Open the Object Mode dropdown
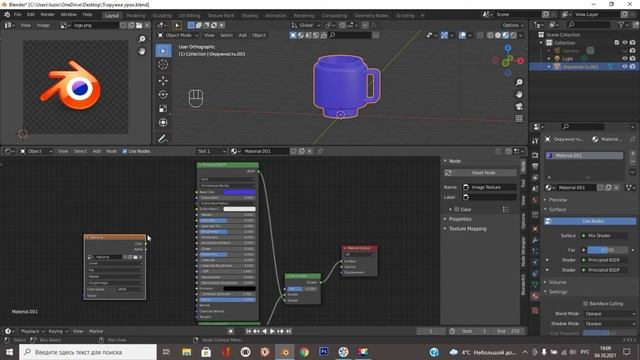Viewport: 640px width, 360px height. [178, 36]
